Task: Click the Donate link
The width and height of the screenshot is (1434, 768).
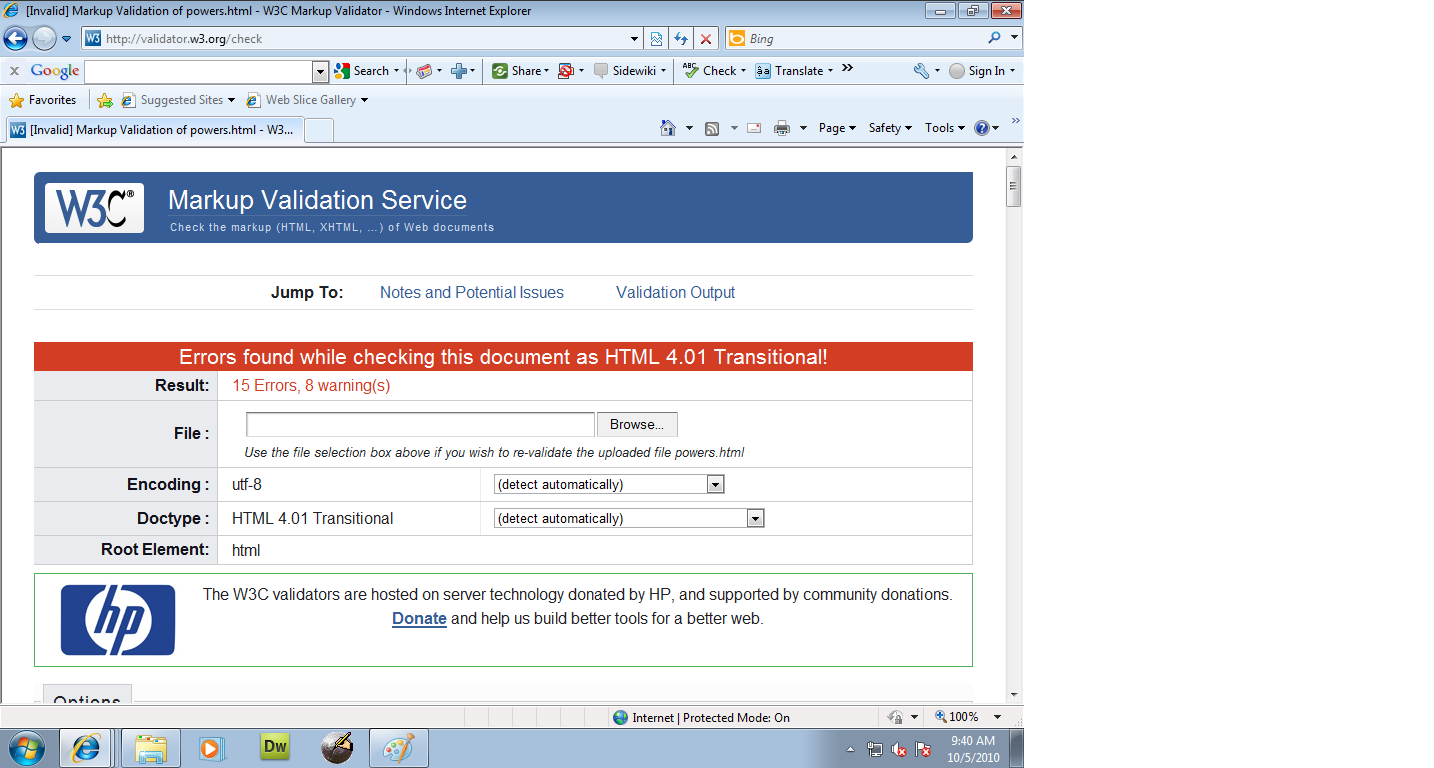Action: tap(419, 619)
